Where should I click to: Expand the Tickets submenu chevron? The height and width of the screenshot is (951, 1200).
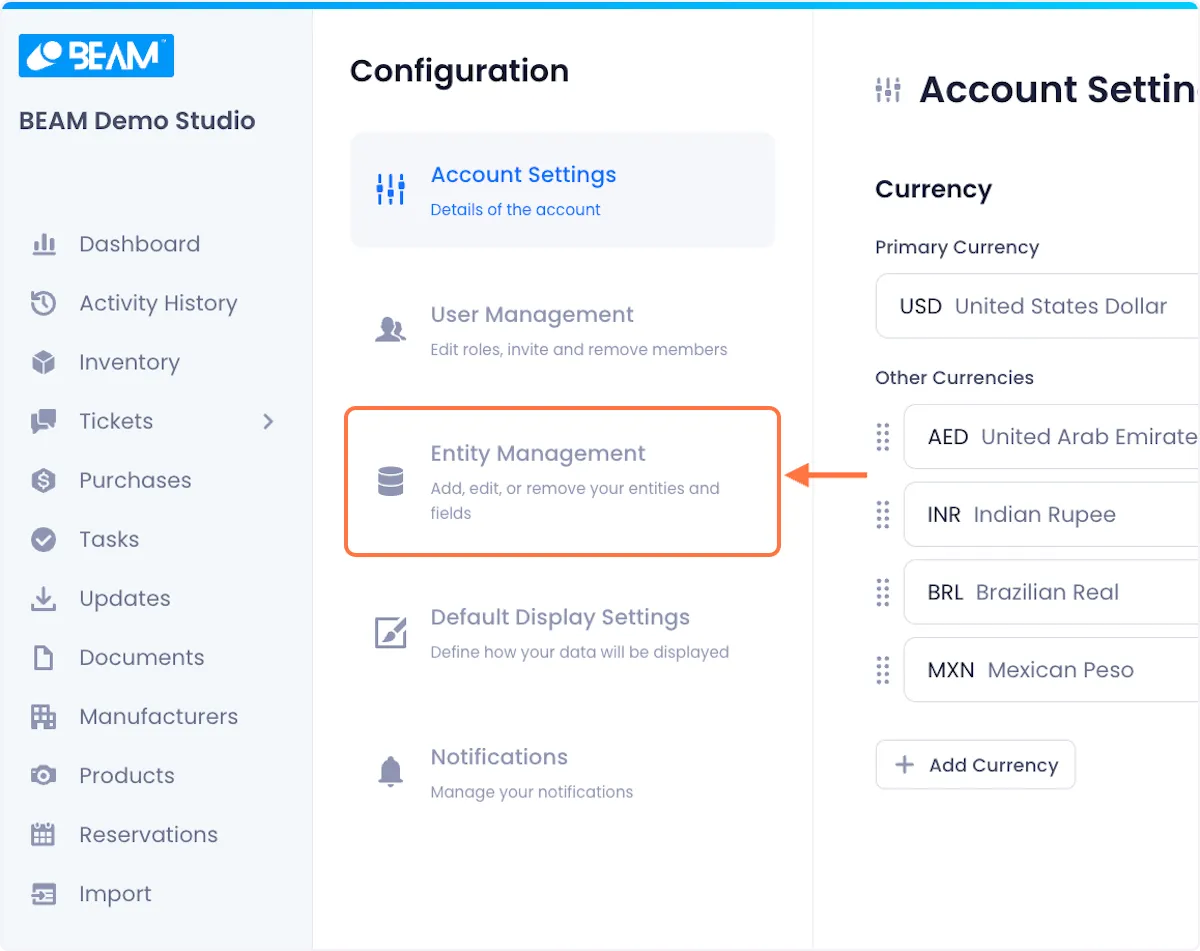268,421
